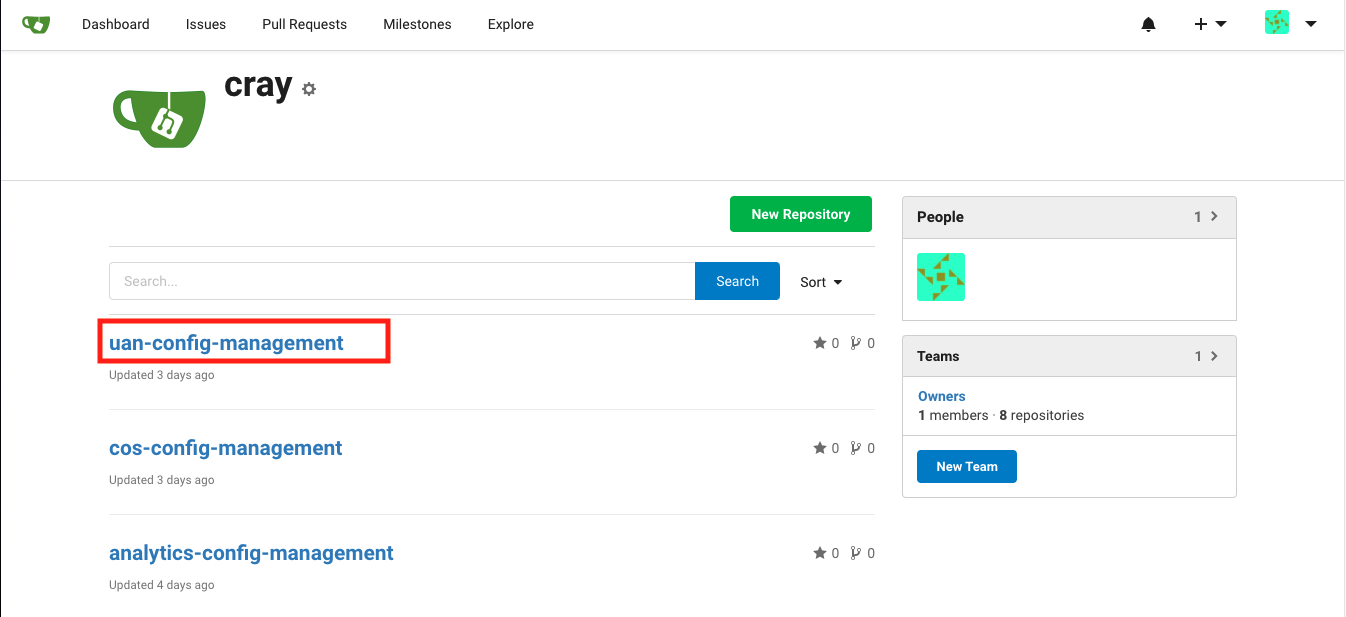Image resolution: width=1346 pixels, height=617 pixels.
Task: Click the cray member avatar under People
Action: (x=941, y=277)
